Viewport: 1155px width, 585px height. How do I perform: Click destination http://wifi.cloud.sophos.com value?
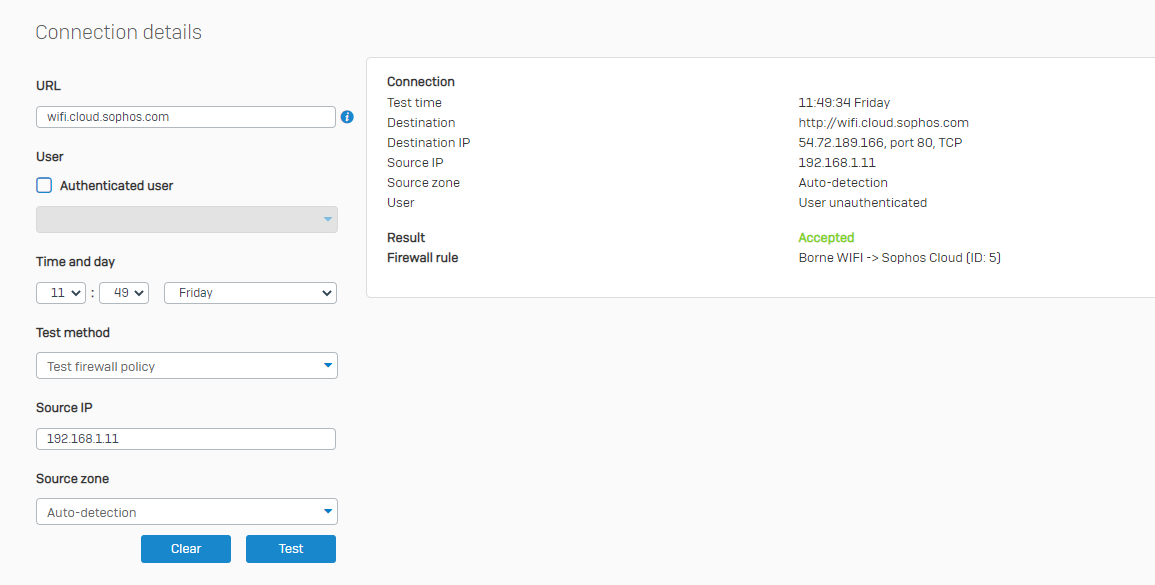[x=883, y=123]
